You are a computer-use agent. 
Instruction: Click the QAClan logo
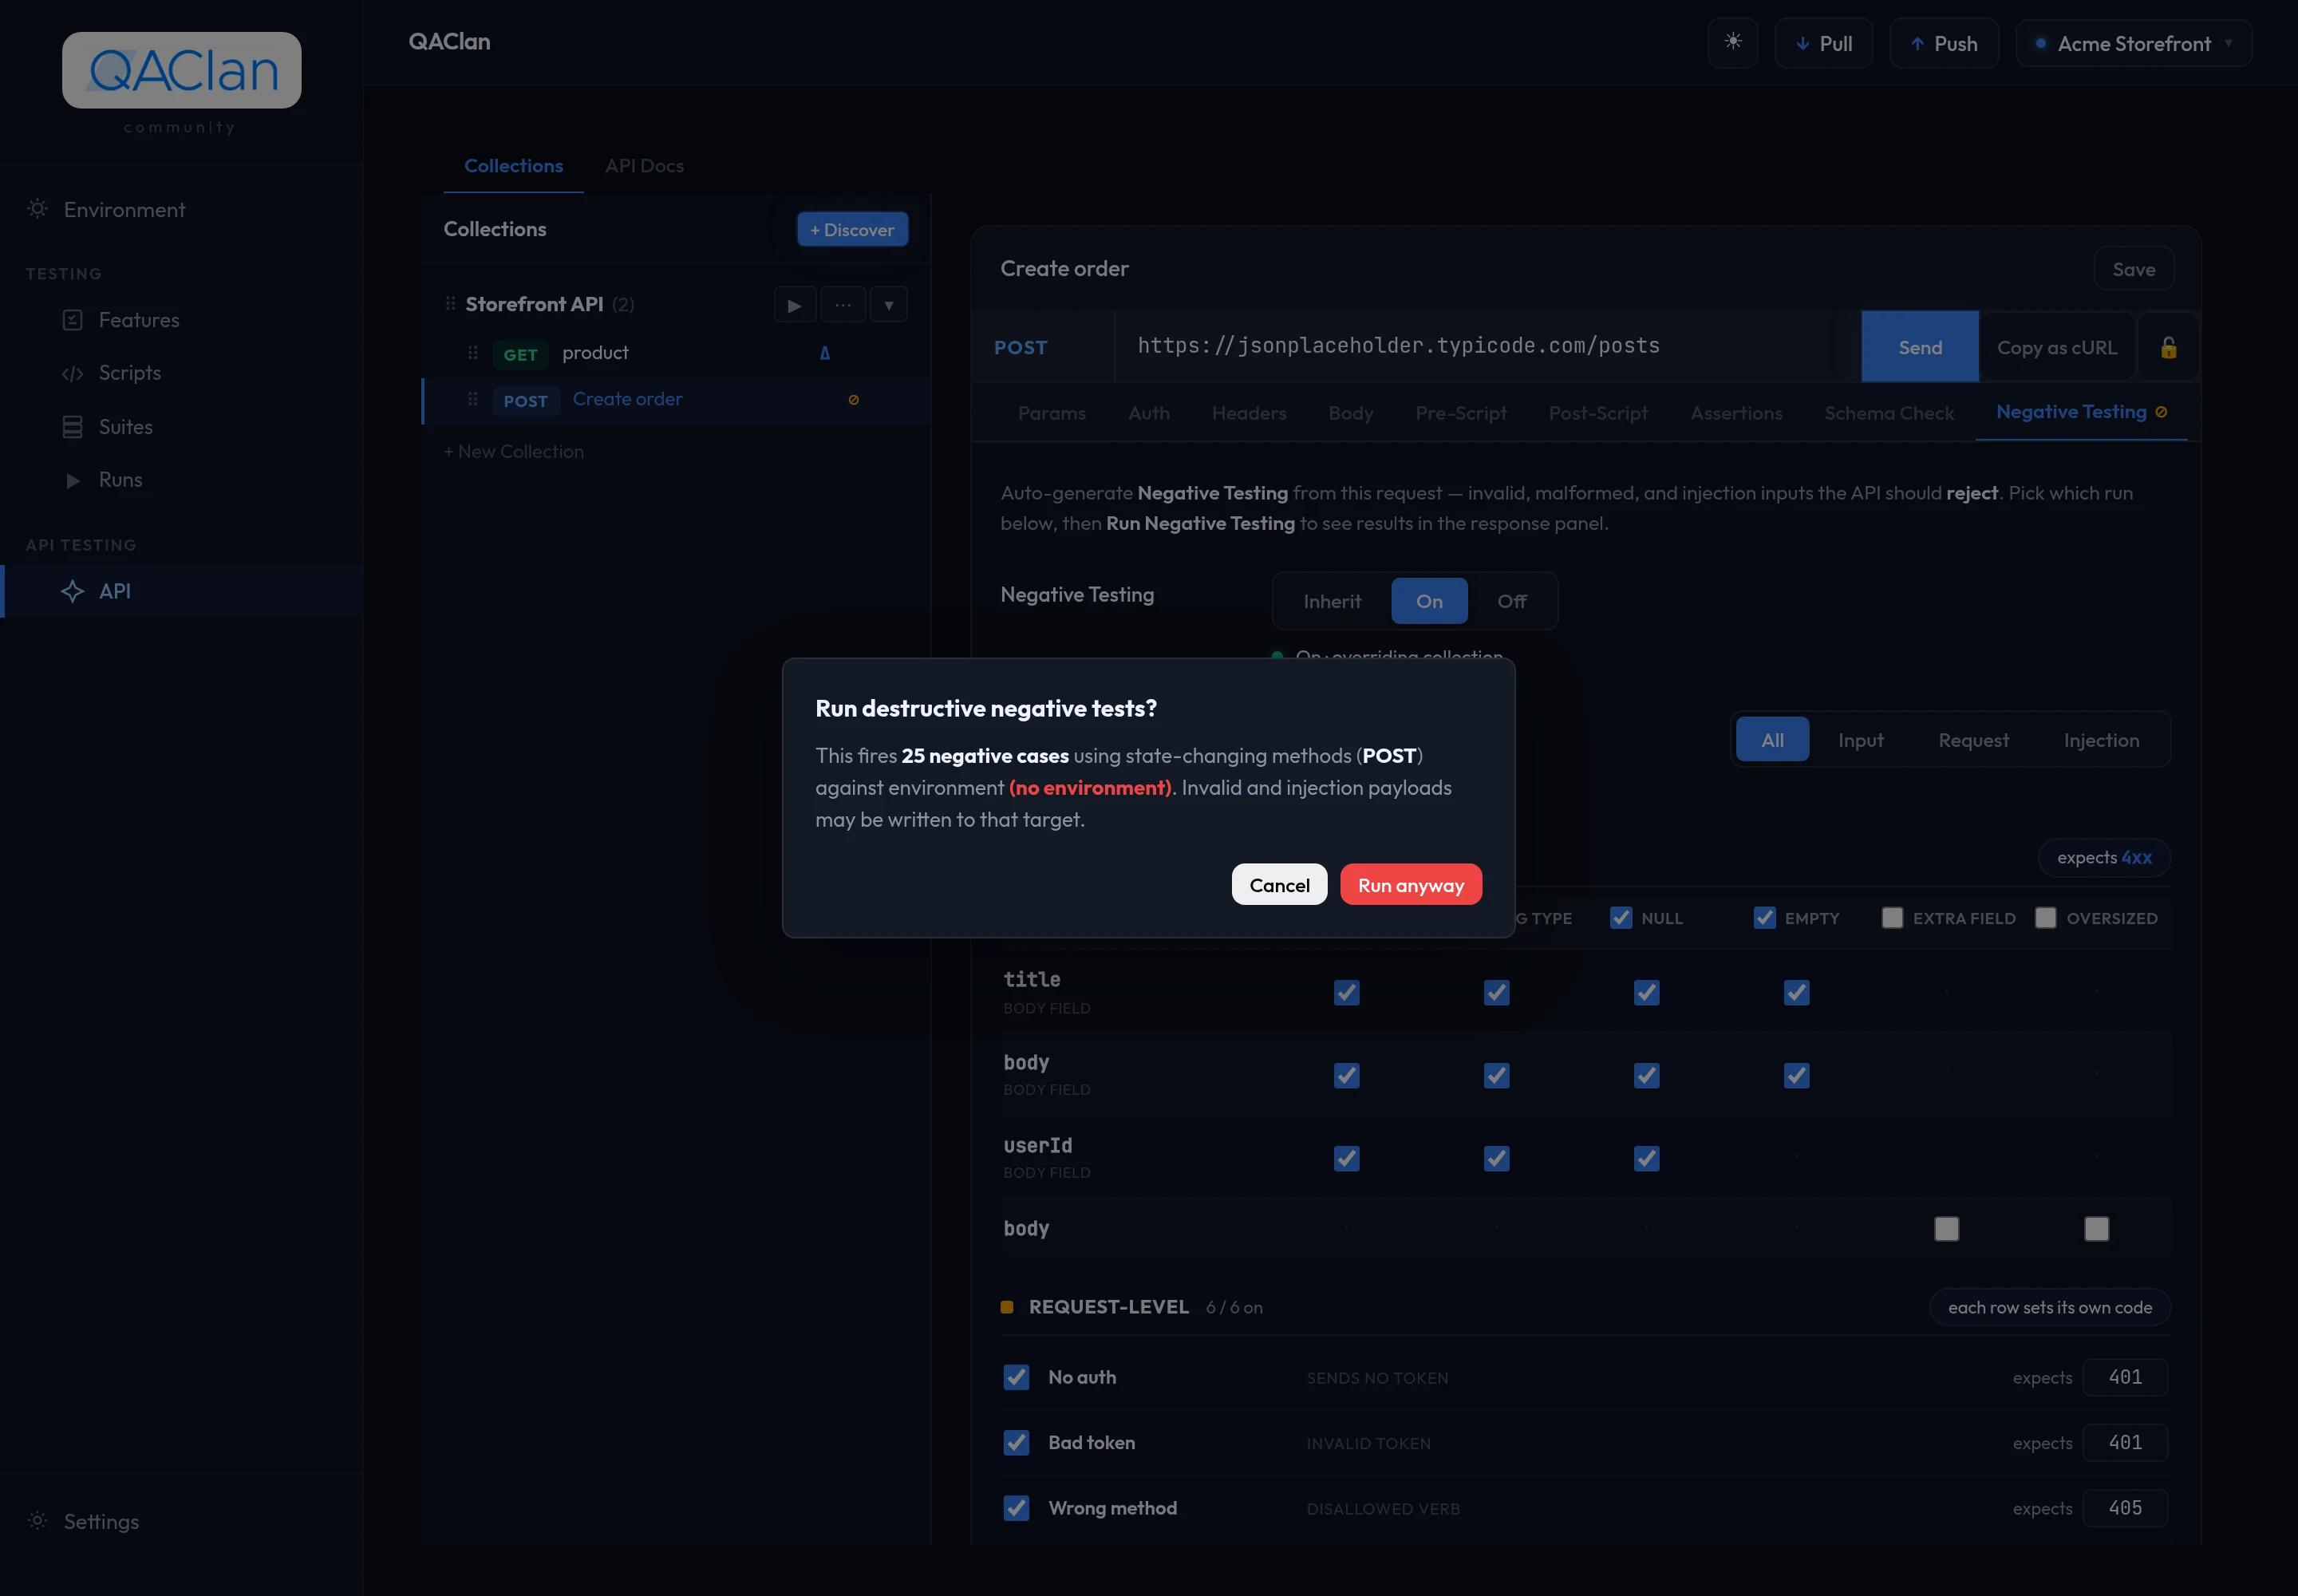coord(181,70)
